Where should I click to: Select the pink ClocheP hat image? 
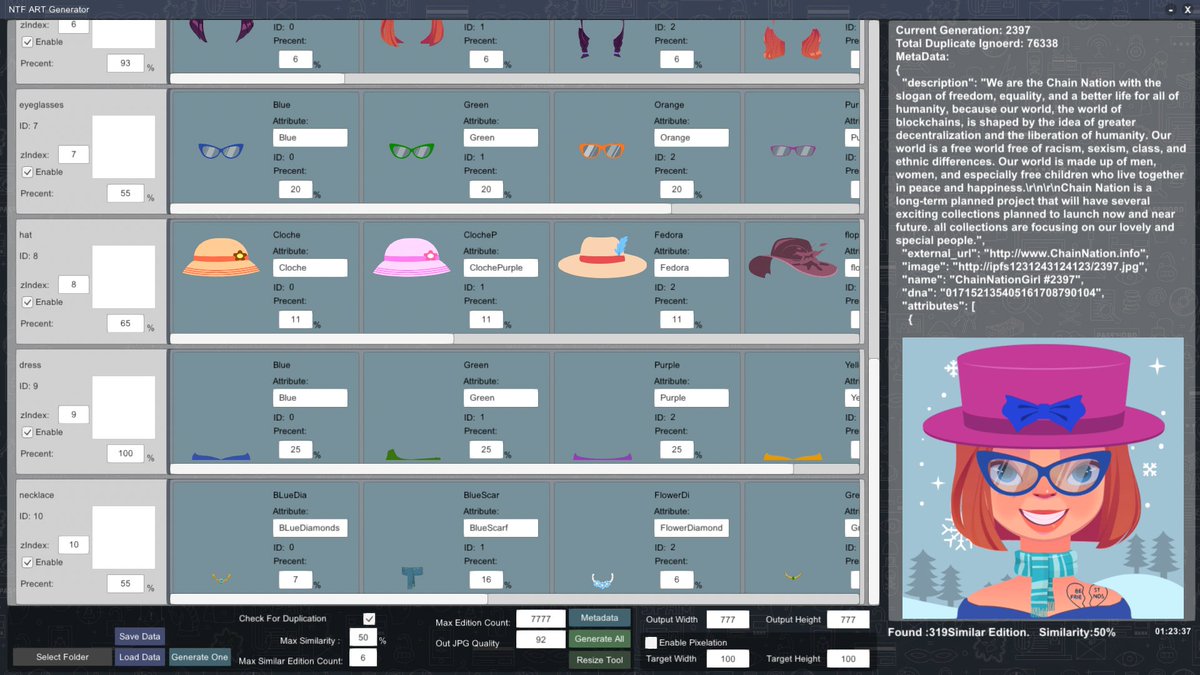pos(411,258)
